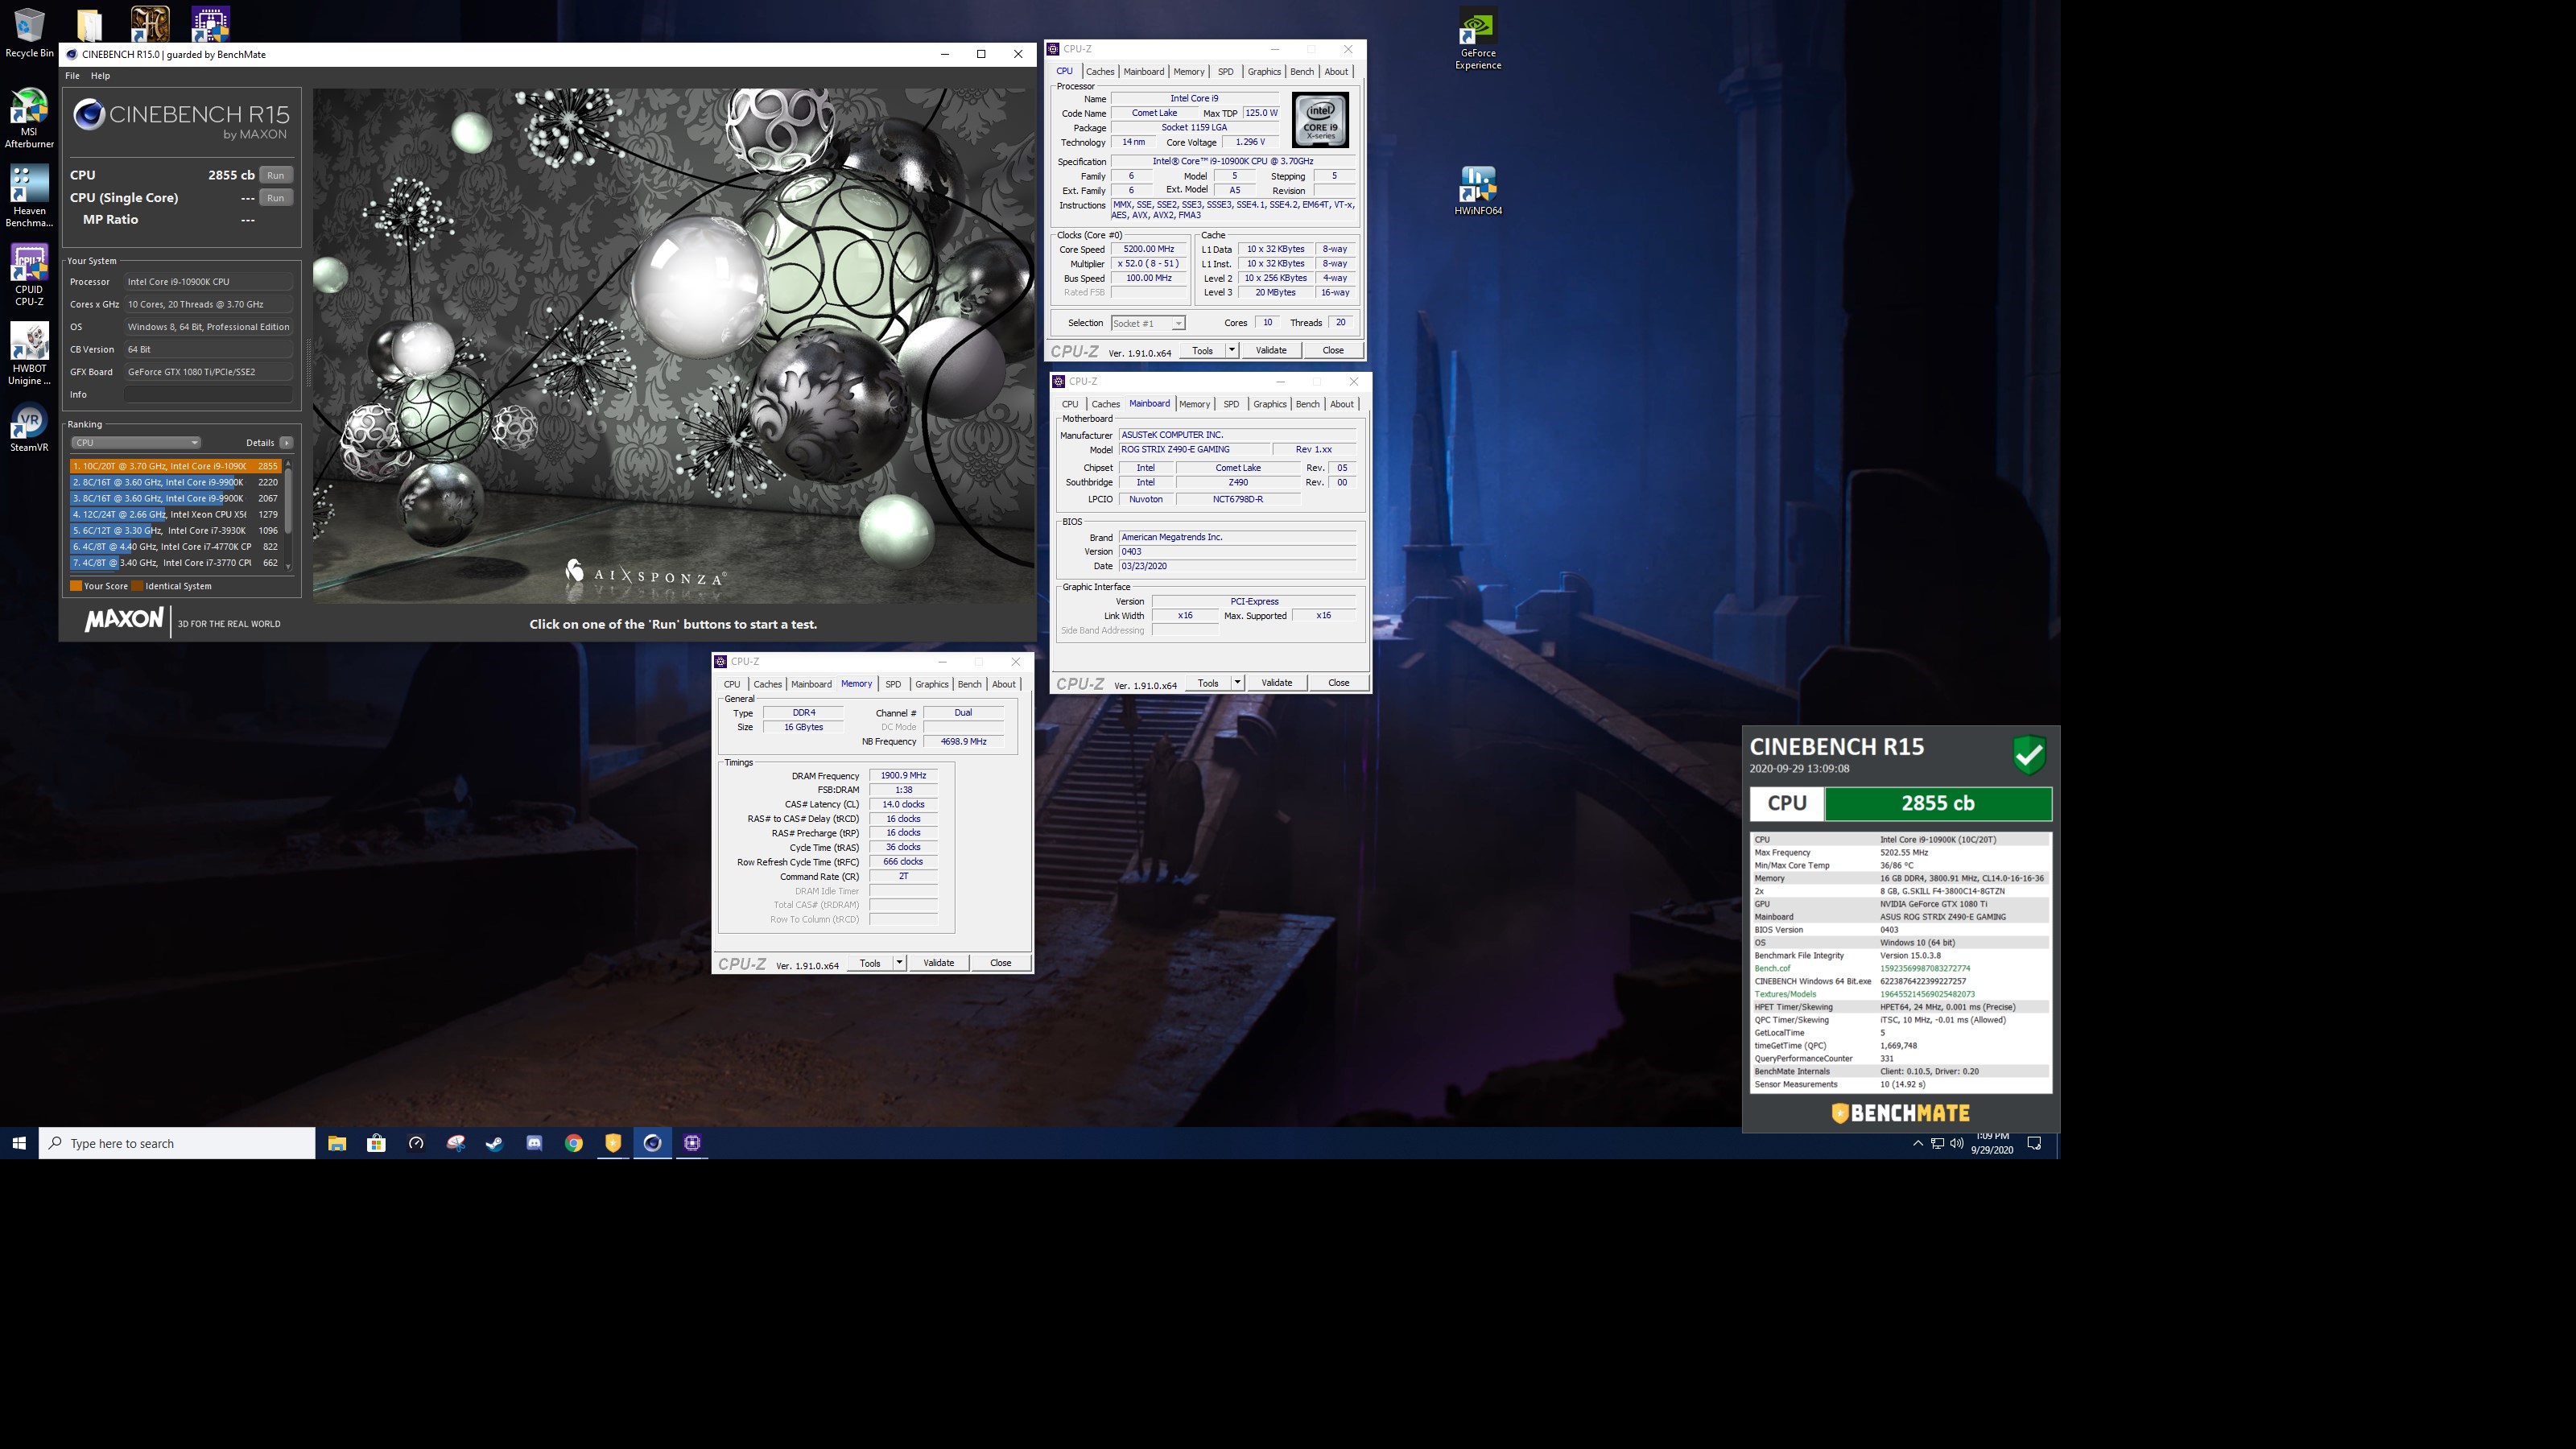Click the Info input field in Cinebench
Viewport: 2576px width, 1449px height.
coord(208,395)
